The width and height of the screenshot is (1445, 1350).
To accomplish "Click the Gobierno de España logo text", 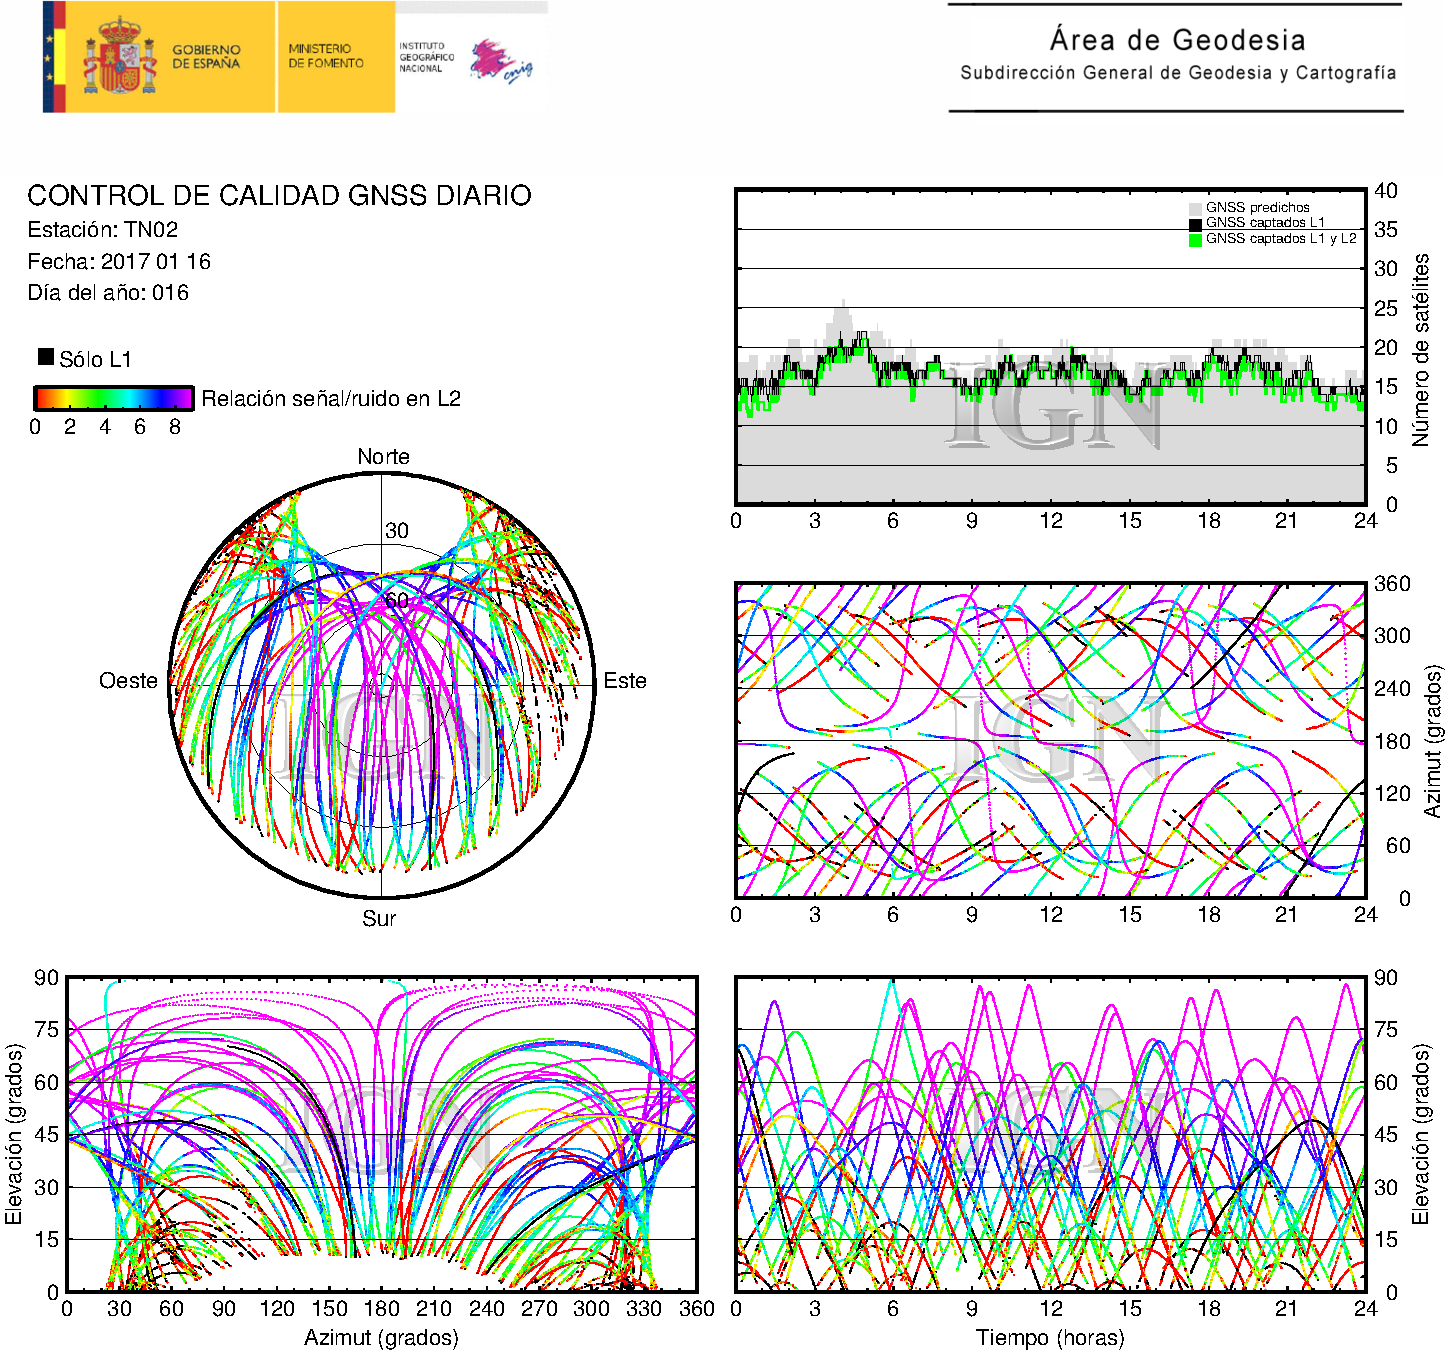I will pos(206,57).
